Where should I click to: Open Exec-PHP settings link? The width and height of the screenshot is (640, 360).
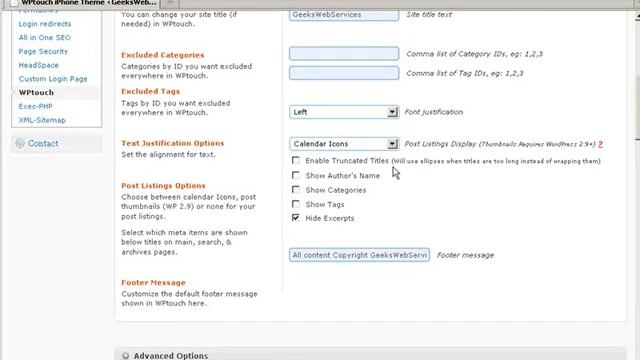click(x=35, y=107)
